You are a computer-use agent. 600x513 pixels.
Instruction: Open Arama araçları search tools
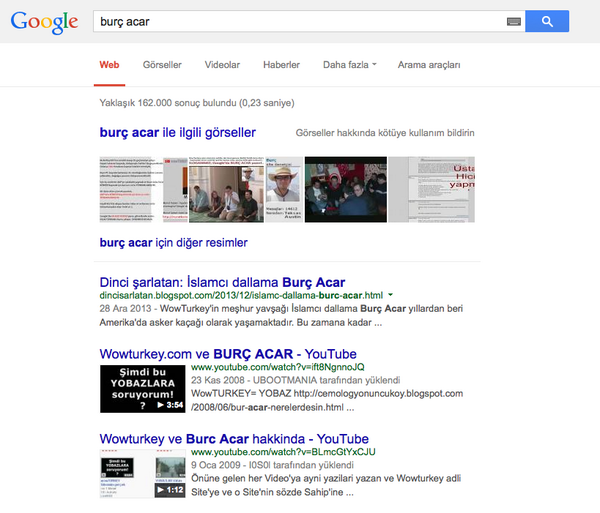click(x=429, y=65)
